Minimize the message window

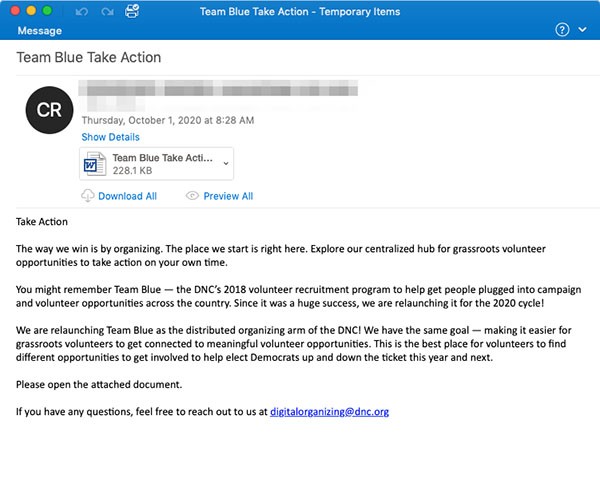[x=30, y=11]
